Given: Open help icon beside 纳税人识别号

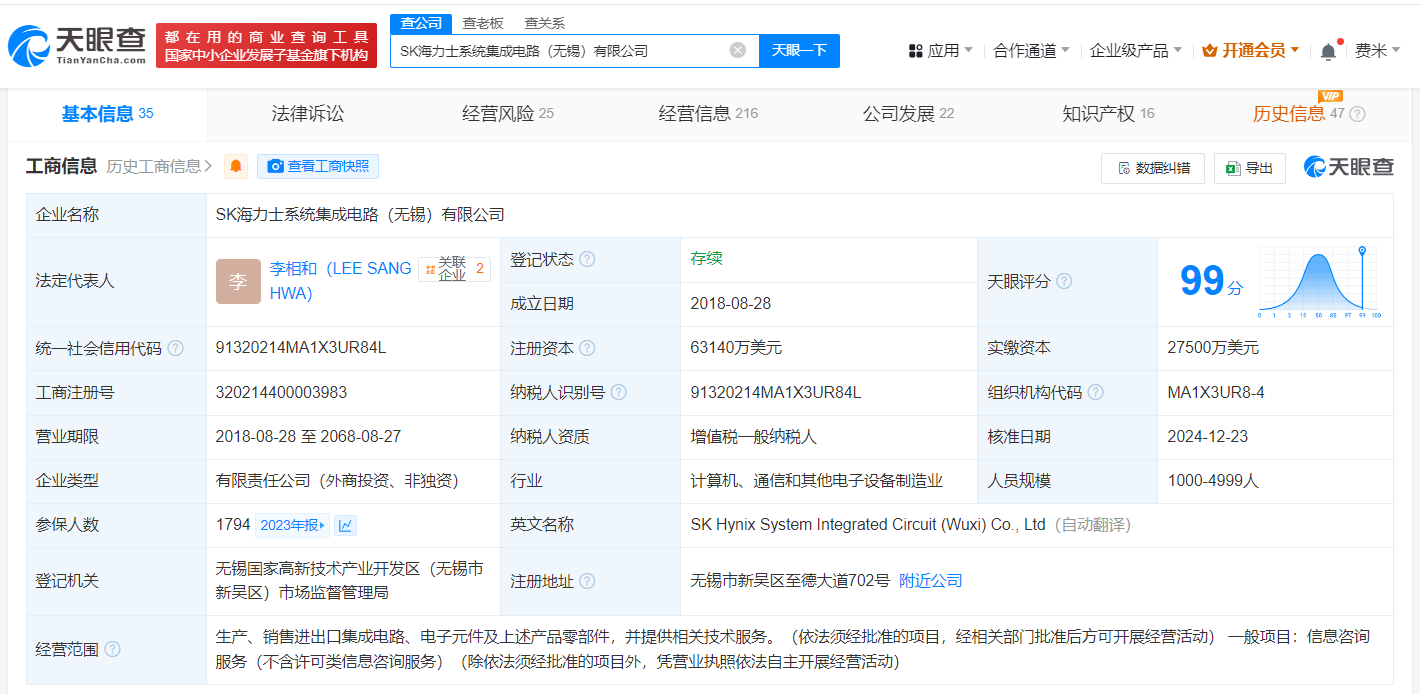Looking at the screenshot, I should pos(619,392).
